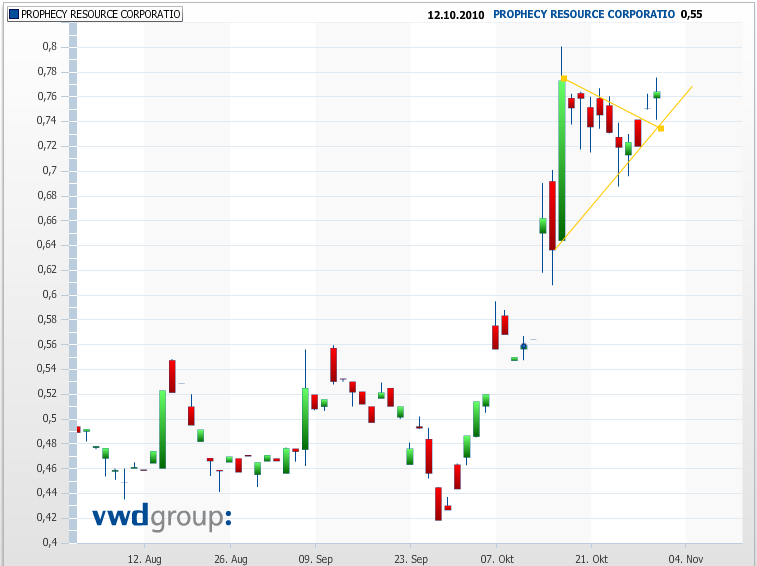This screenshot has height=566, width=757.
Task: Select the right yellow trendline endpoint handle
Action: 660,128
